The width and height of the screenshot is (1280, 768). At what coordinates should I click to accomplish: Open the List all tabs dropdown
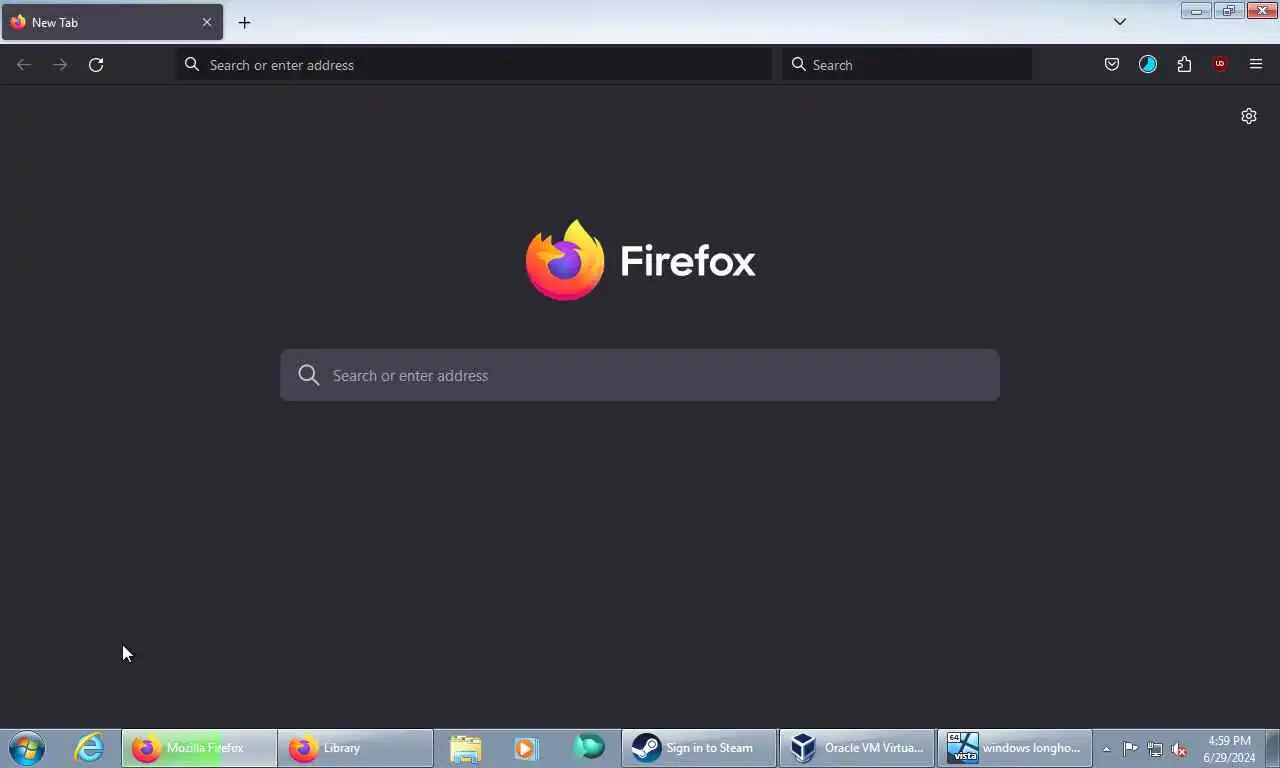point(1120,22)
